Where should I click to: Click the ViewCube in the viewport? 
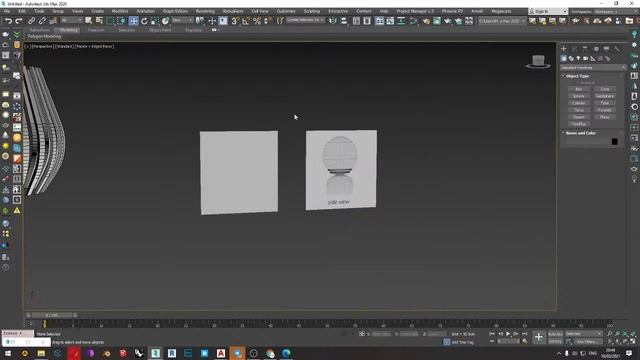coord(538,62)
